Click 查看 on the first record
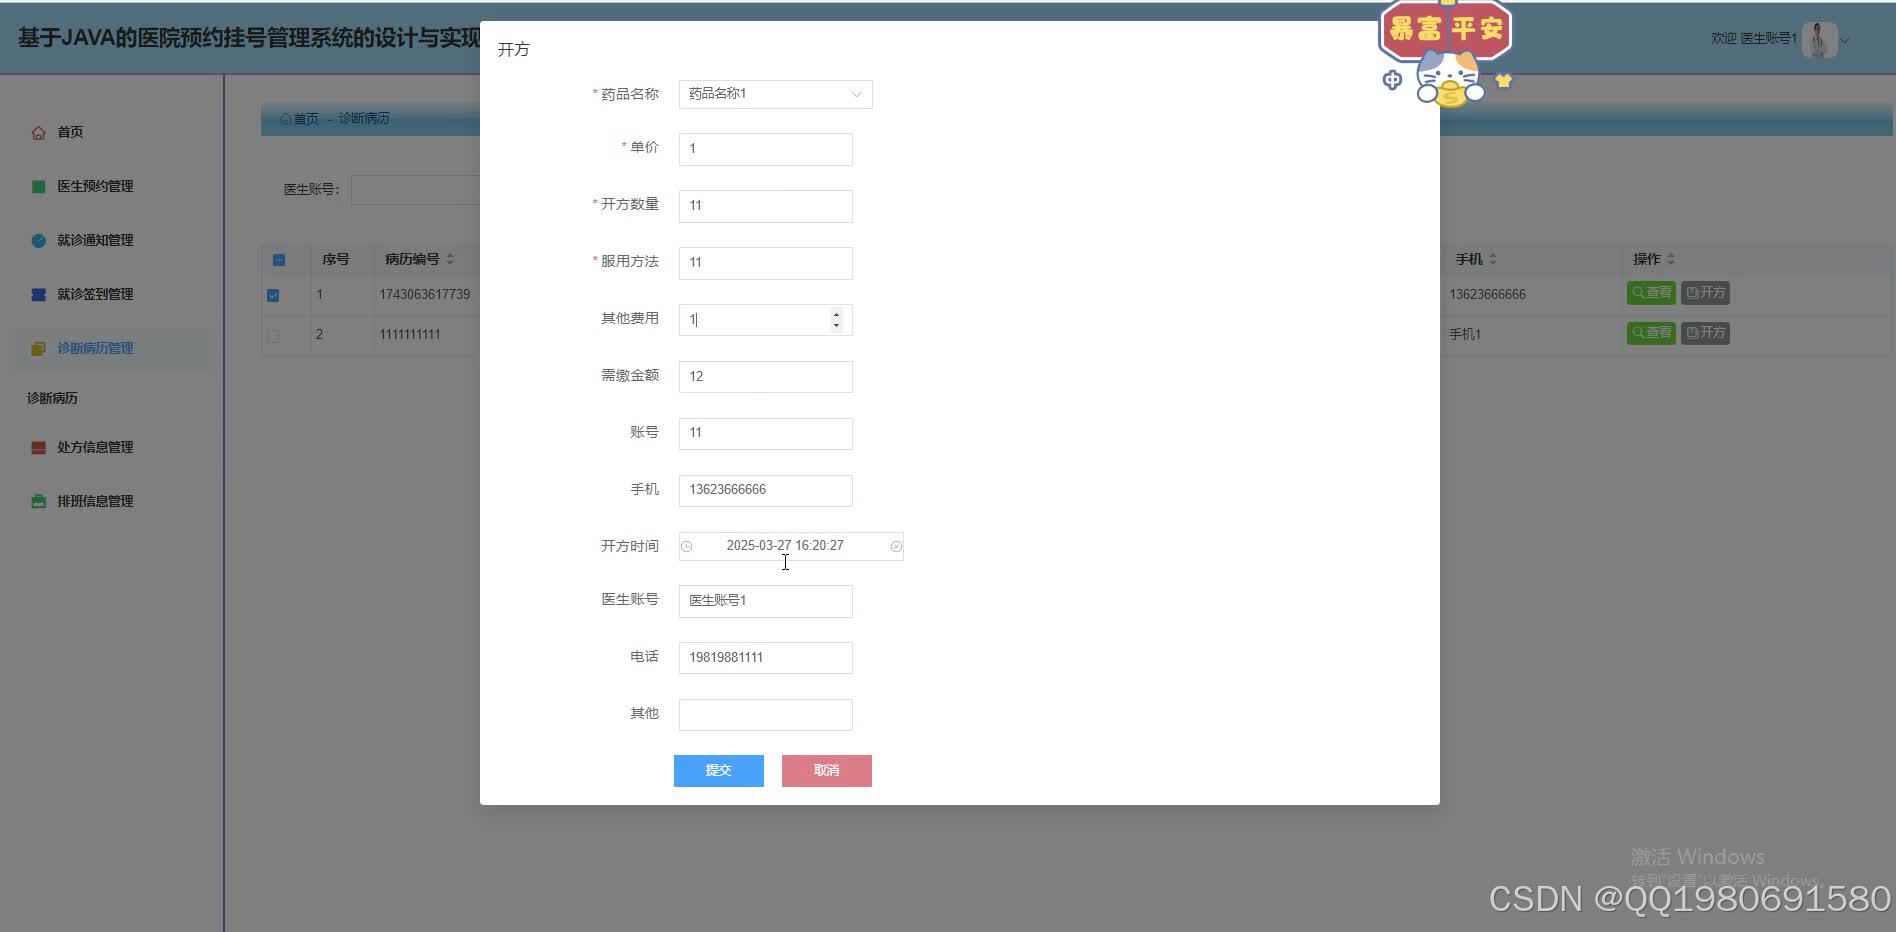Screen dimensions: 1896x932 [x=1651, y=293]
